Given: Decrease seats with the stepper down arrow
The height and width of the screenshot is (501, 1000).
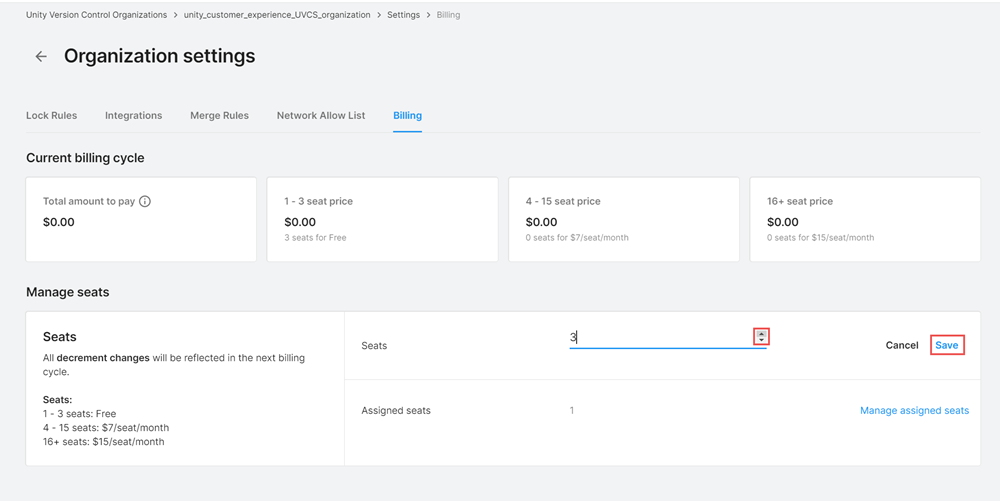Looking at the screenshot, I should [761, 341].
